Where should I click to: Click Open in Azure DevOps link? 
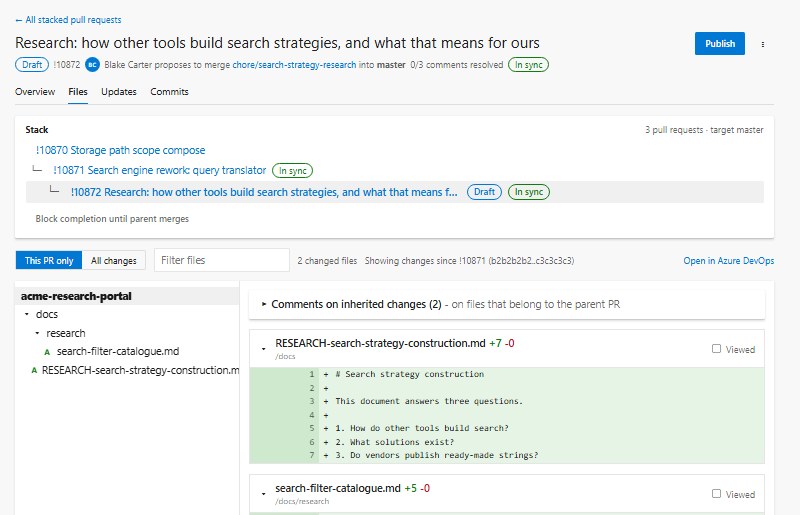coord(729,261)
